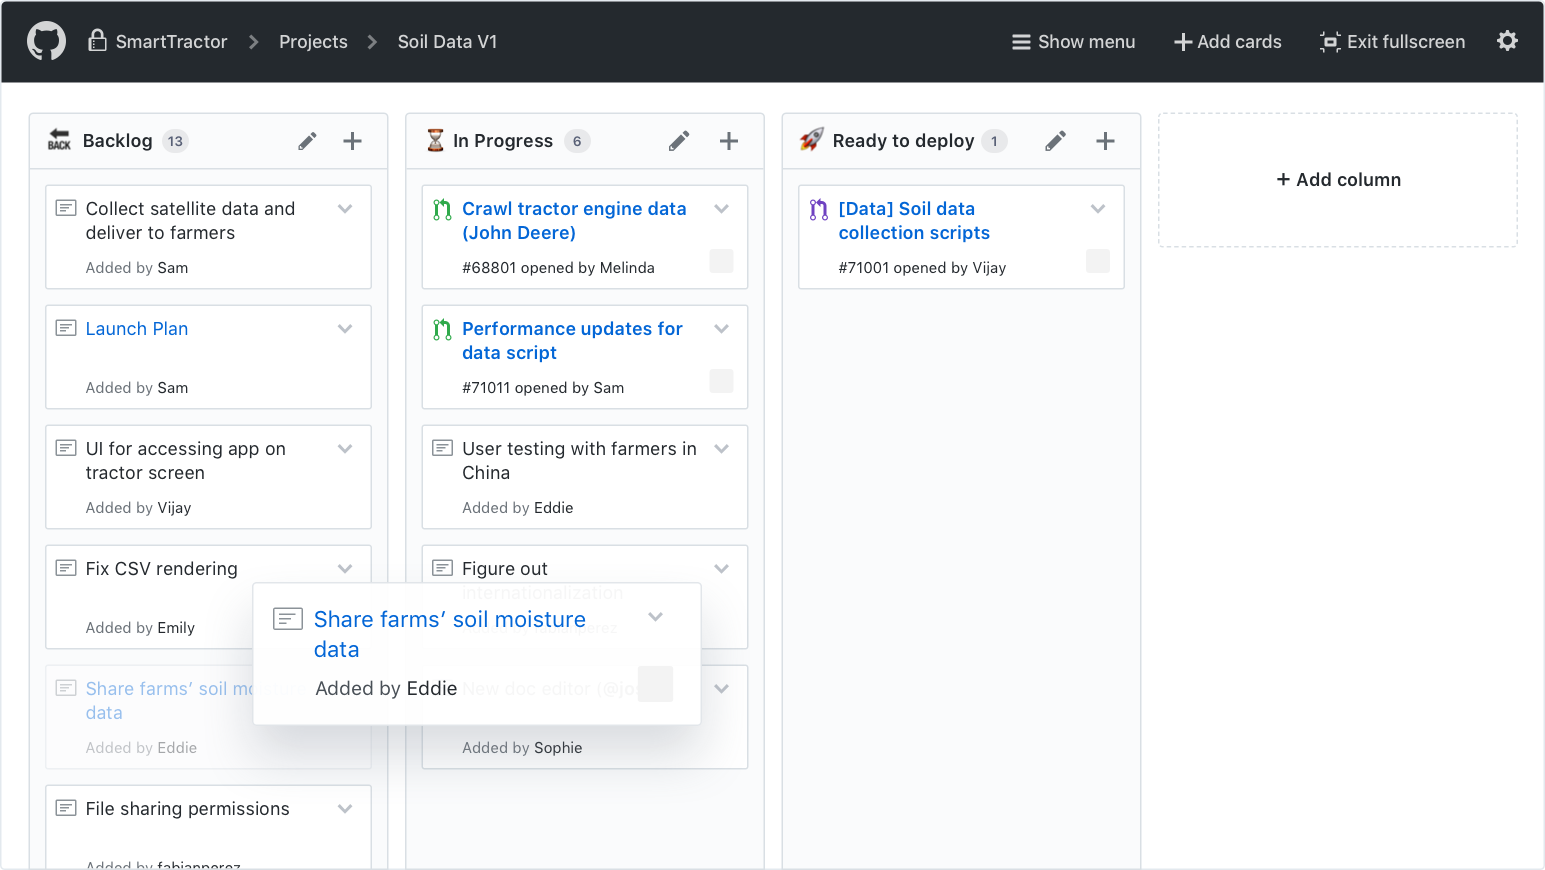1545x870 pixels.
Task: Click Exit fullscreen in the top bar
Action: (1392, 41)
